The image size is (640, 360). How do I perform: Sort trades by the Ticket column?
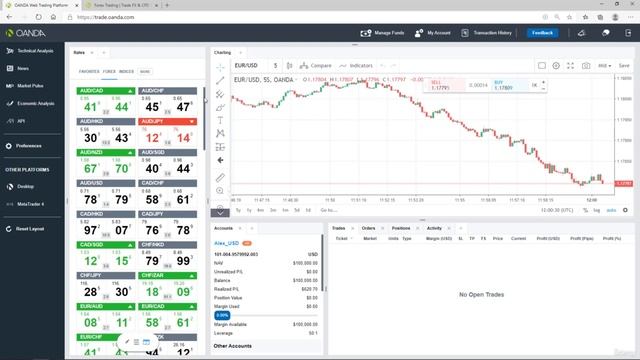click(x=341, y=238)
